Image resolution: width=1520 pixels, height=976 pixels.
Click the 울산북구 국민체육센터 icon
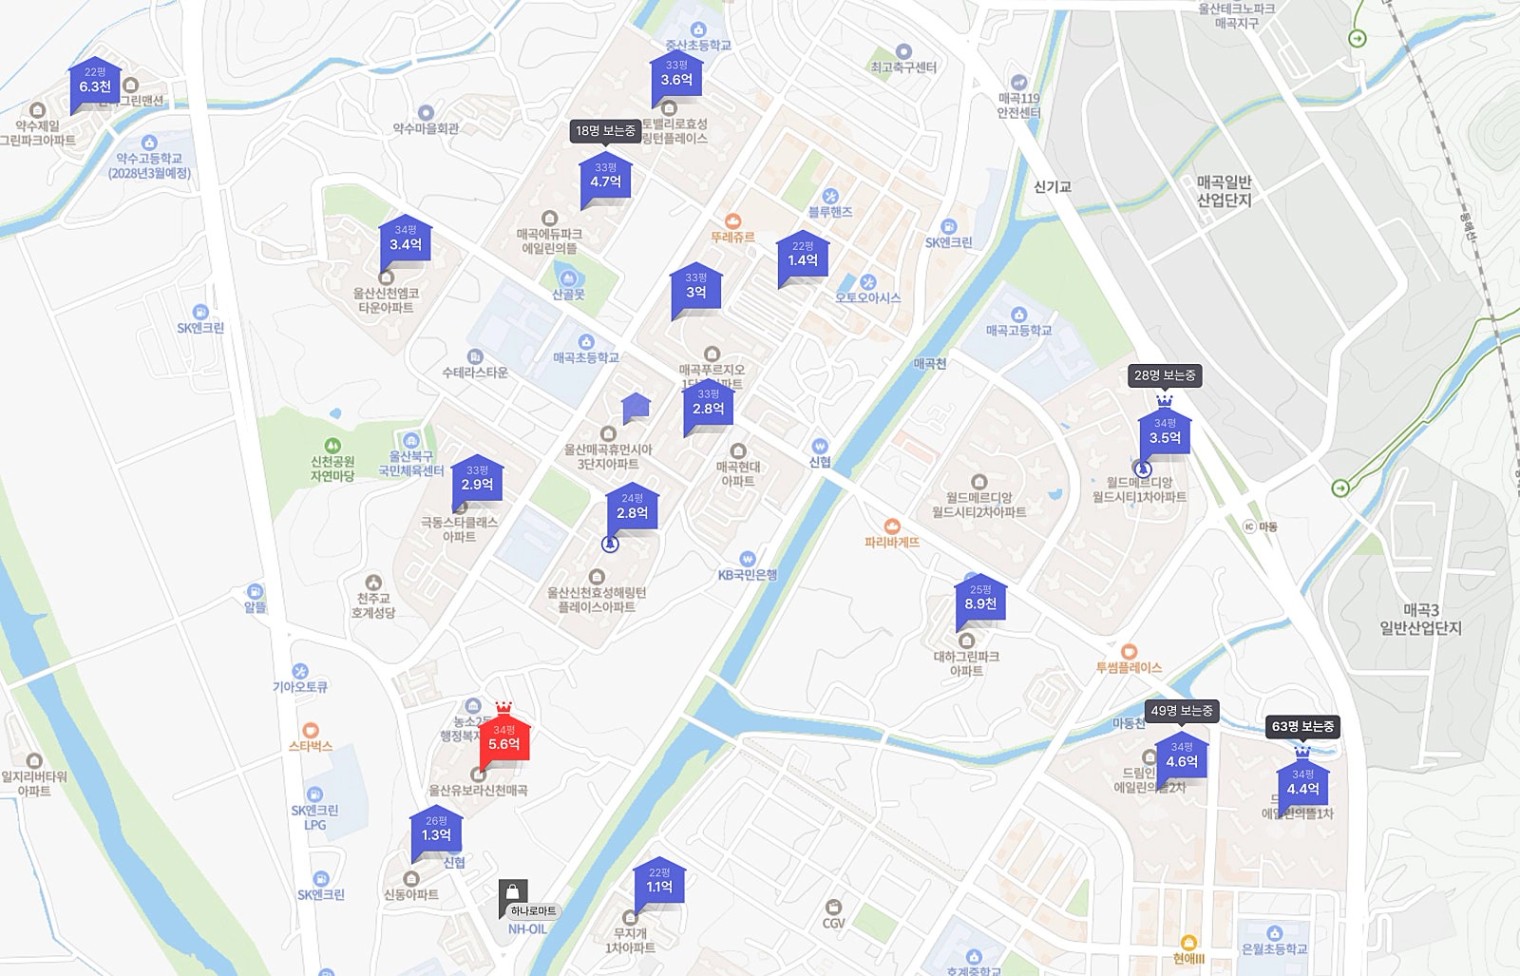411,441
